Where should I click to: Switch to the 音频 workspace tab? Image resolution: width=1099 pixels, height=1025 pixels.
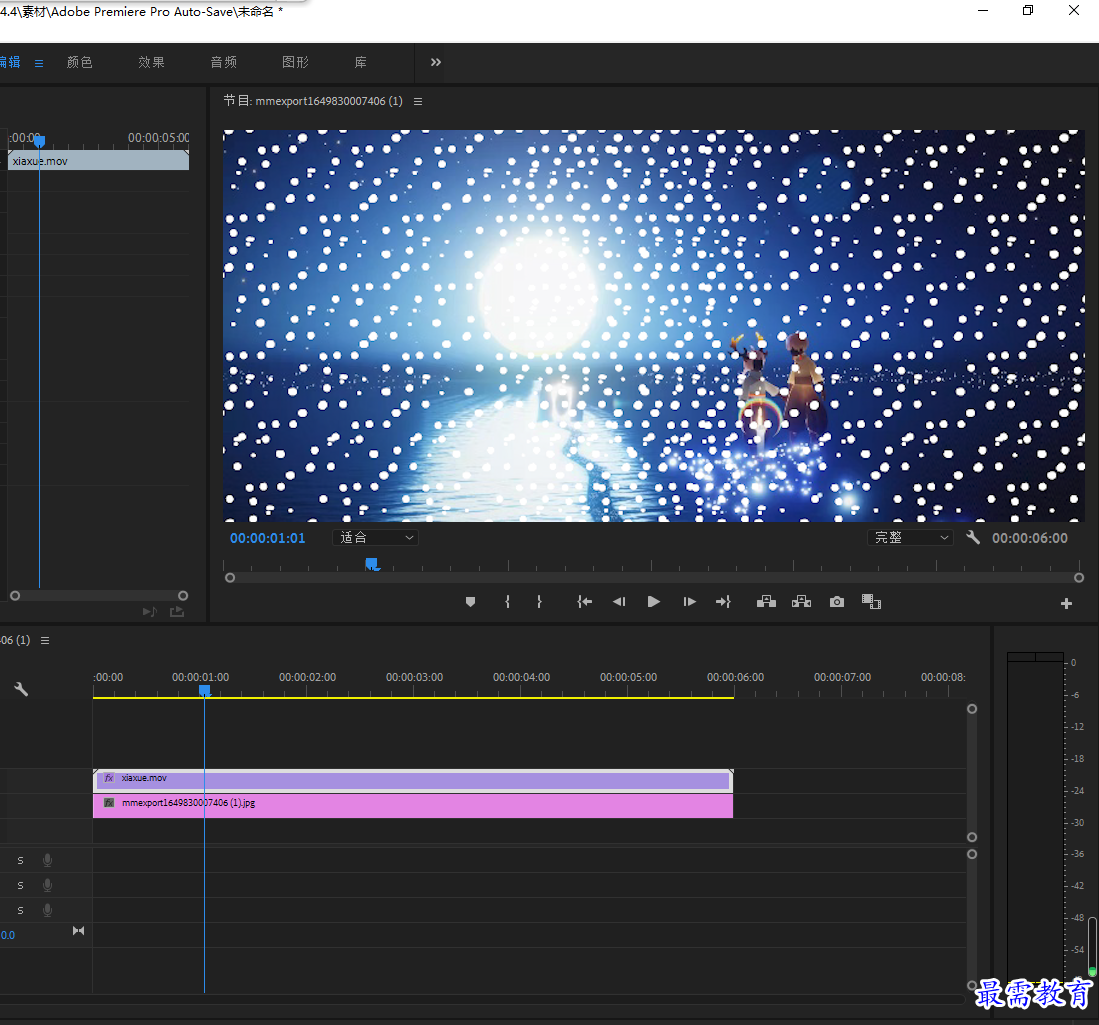click(x=224, y=62)
